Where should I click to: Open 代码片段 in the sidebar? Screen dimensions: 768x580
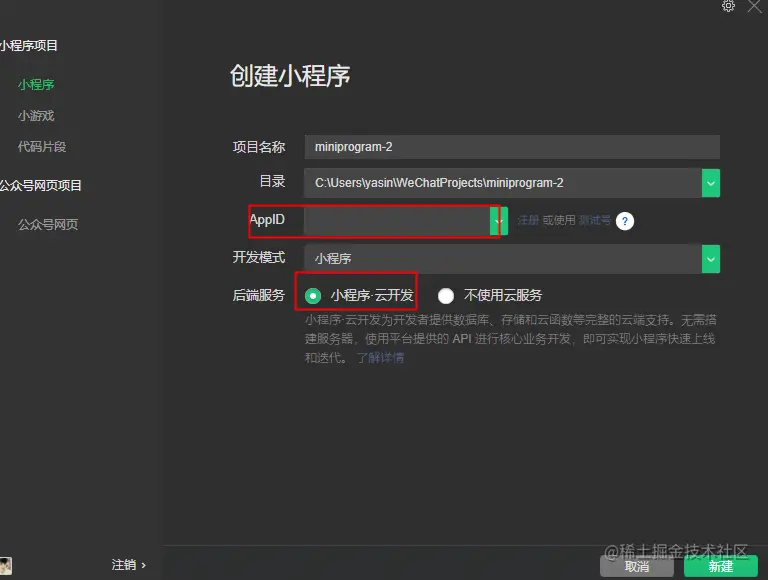(42, 146)
